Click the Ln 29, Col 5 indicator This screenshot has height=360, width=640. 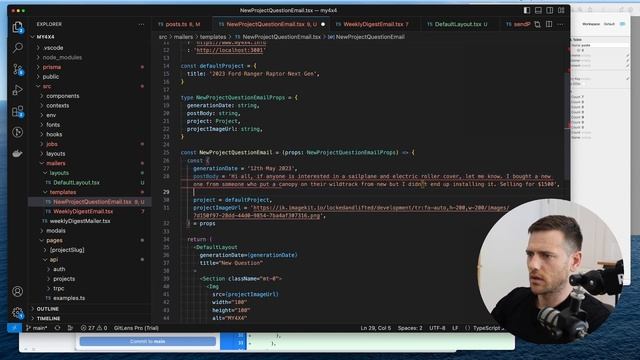click(x=376, y=328)
